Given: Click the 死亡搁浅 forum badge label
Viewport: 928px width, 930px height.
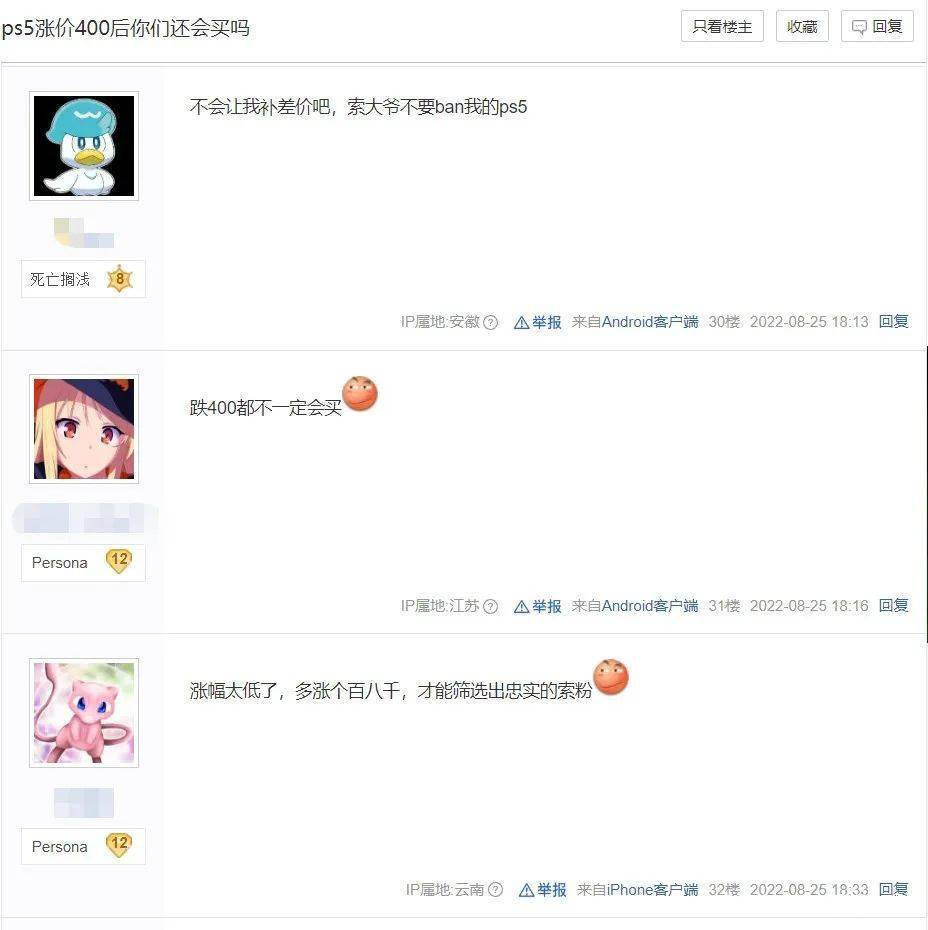Looking at the screenshot, I should pyautogui.click(x=60, y=279).
